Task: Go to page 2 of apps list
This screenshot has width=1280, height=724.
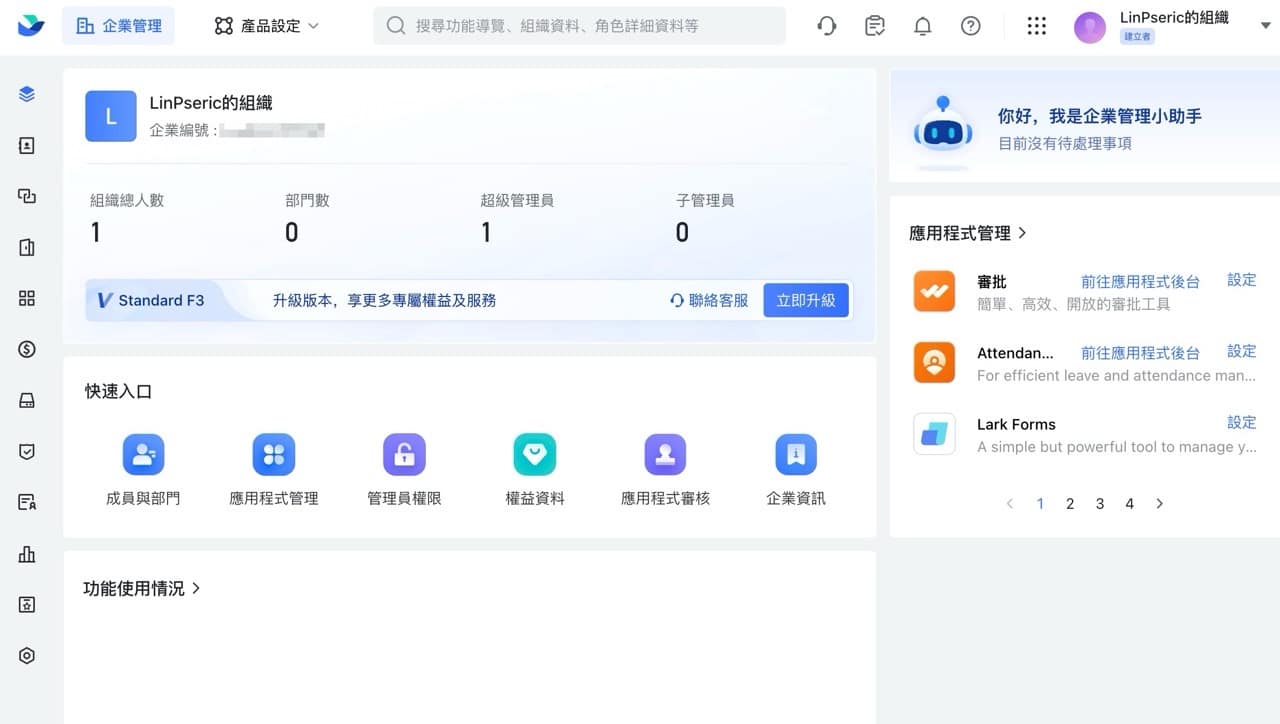Action: click(x=1070, y=504)
